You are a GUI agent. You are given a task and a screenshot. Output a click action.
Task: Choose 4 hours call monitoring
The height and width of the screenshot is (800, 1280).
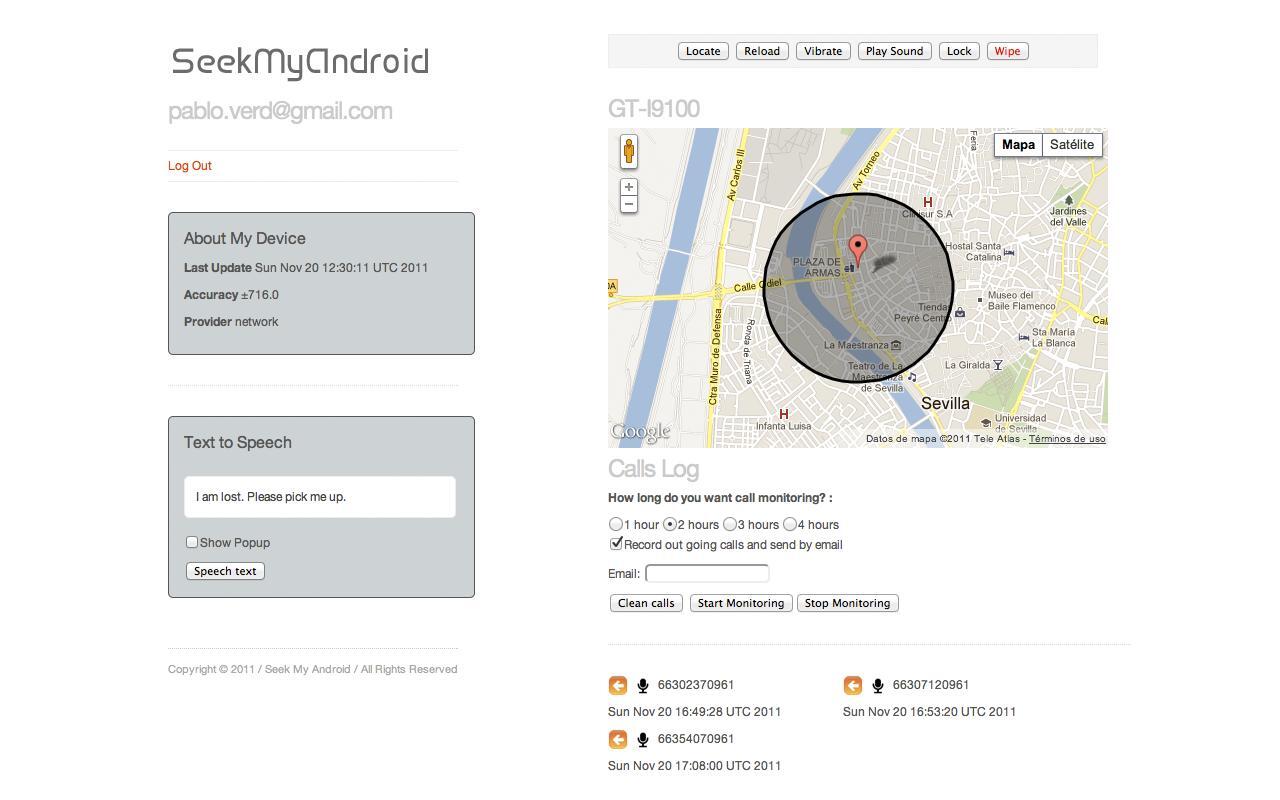[790, 524]
